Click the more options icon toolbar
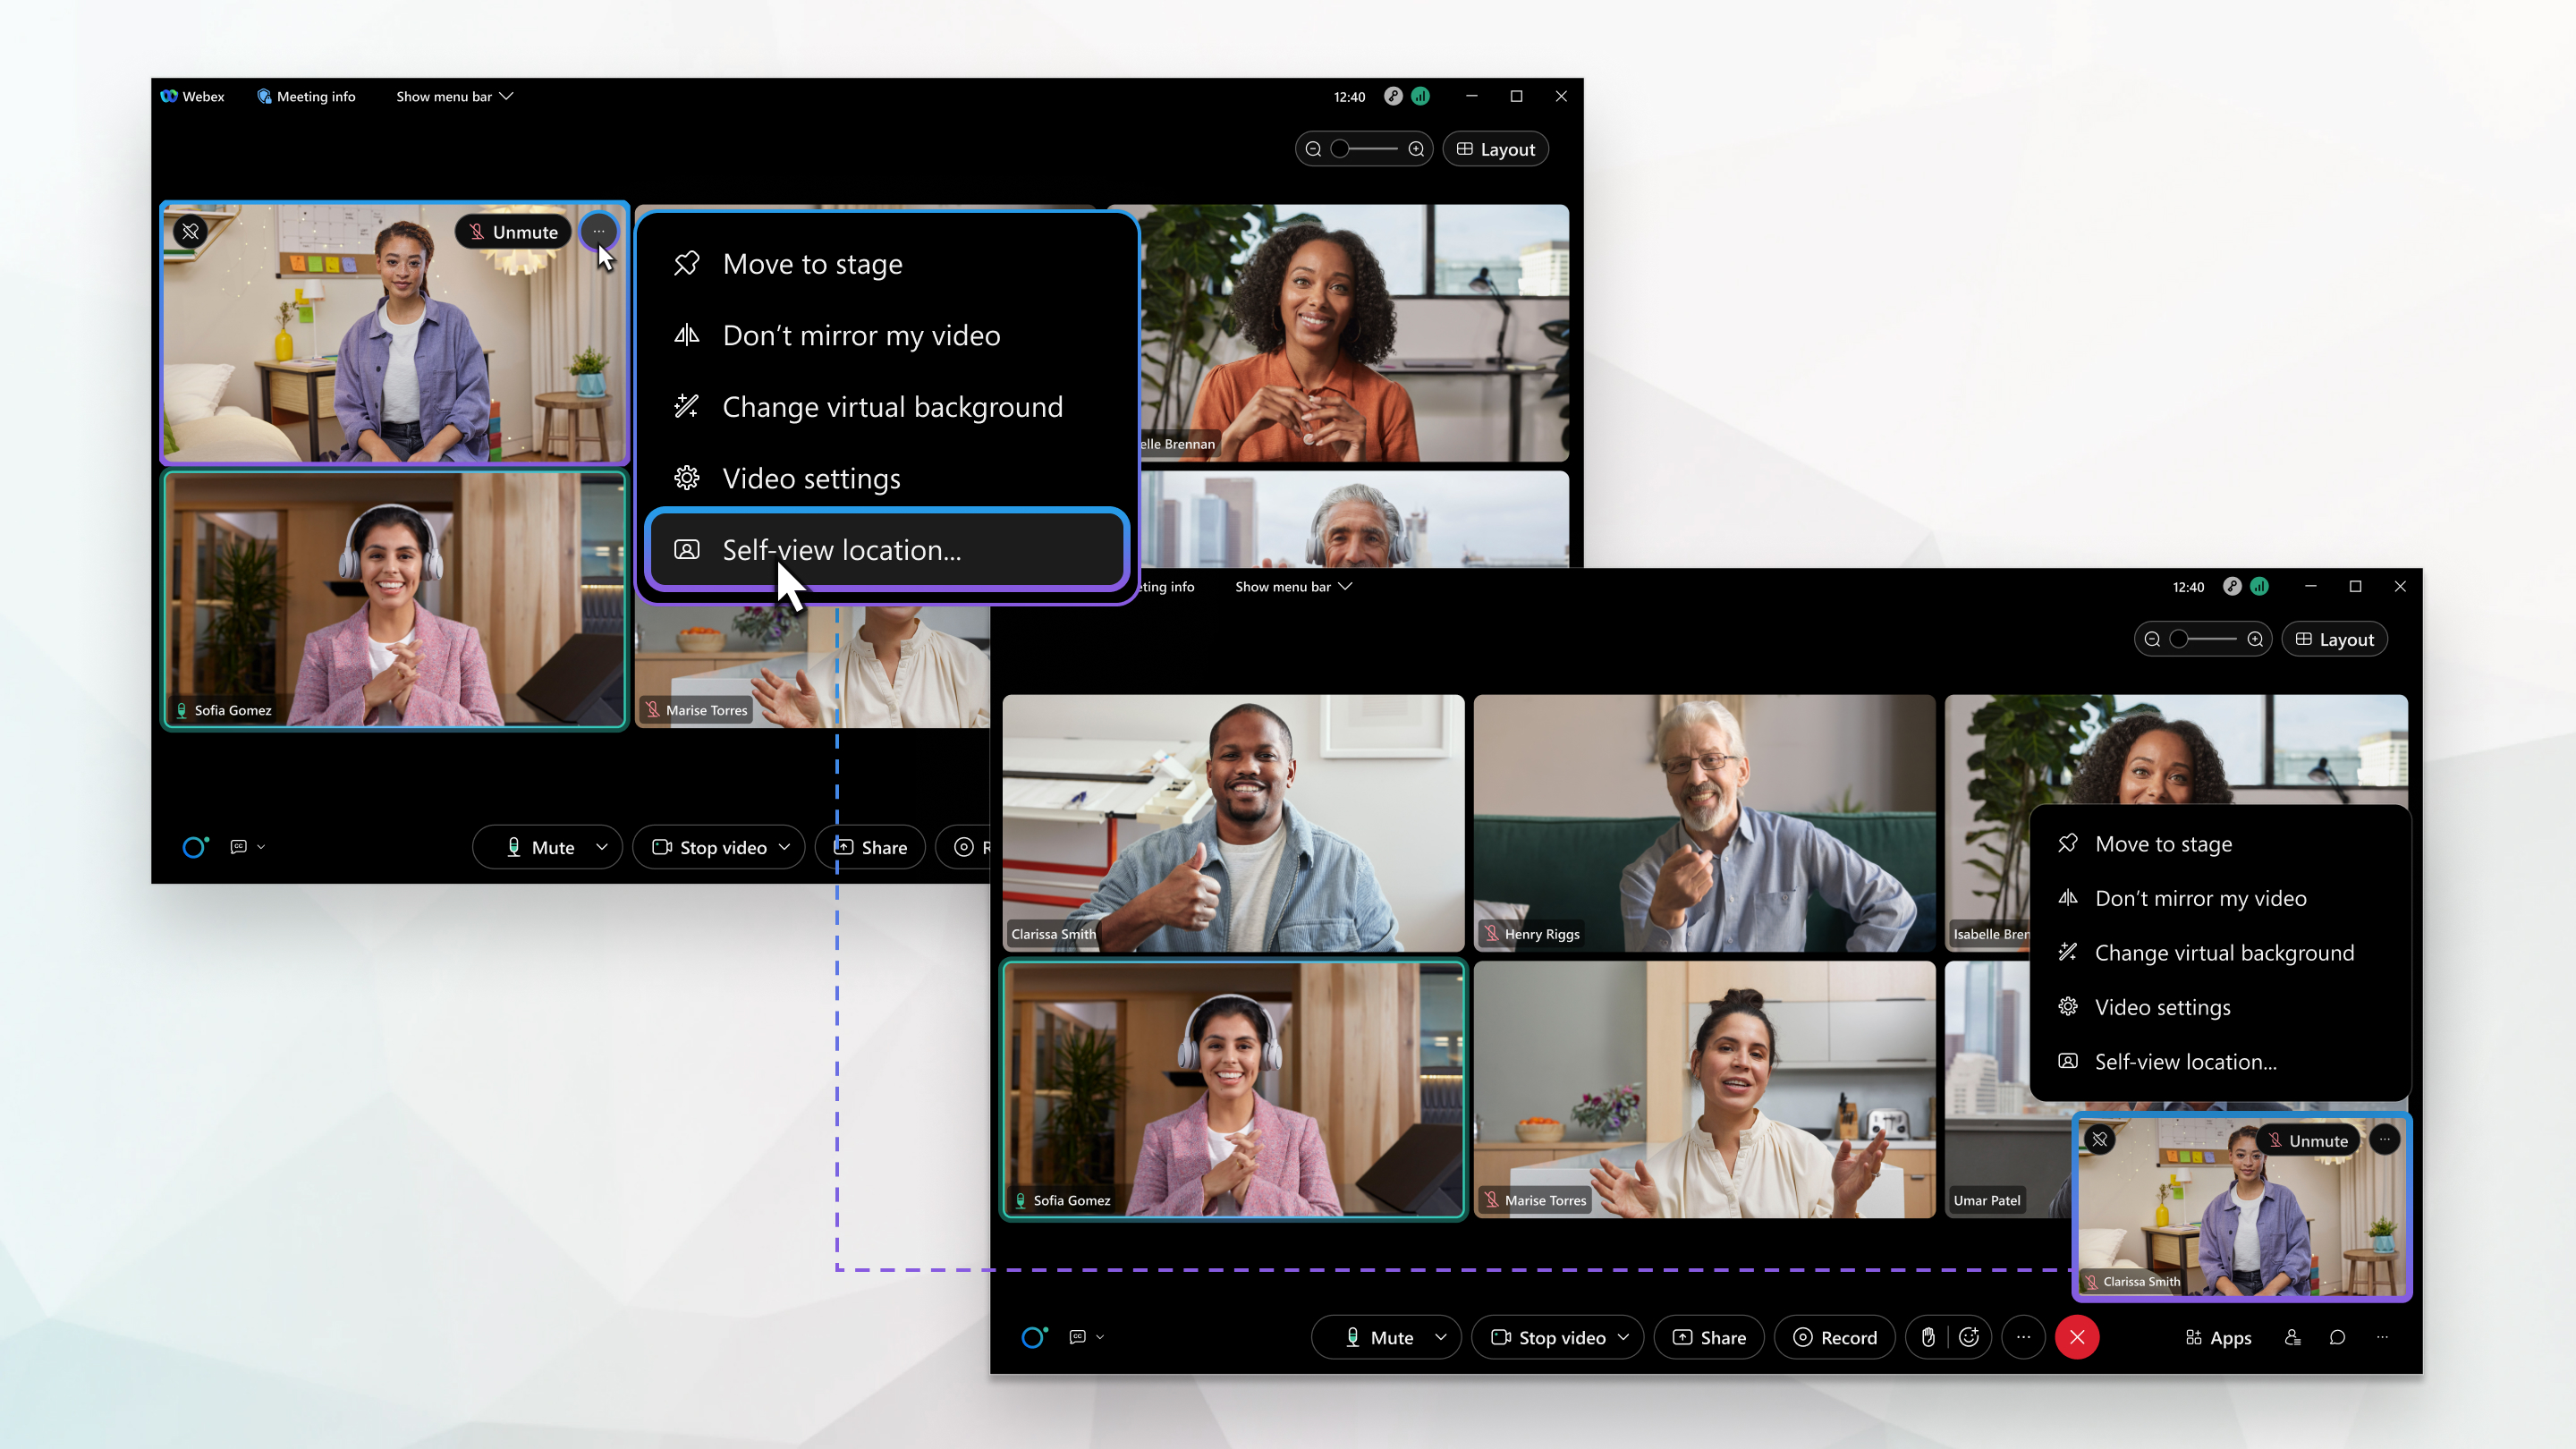This screenshot has height=1449, width=2576. 2024,1337
